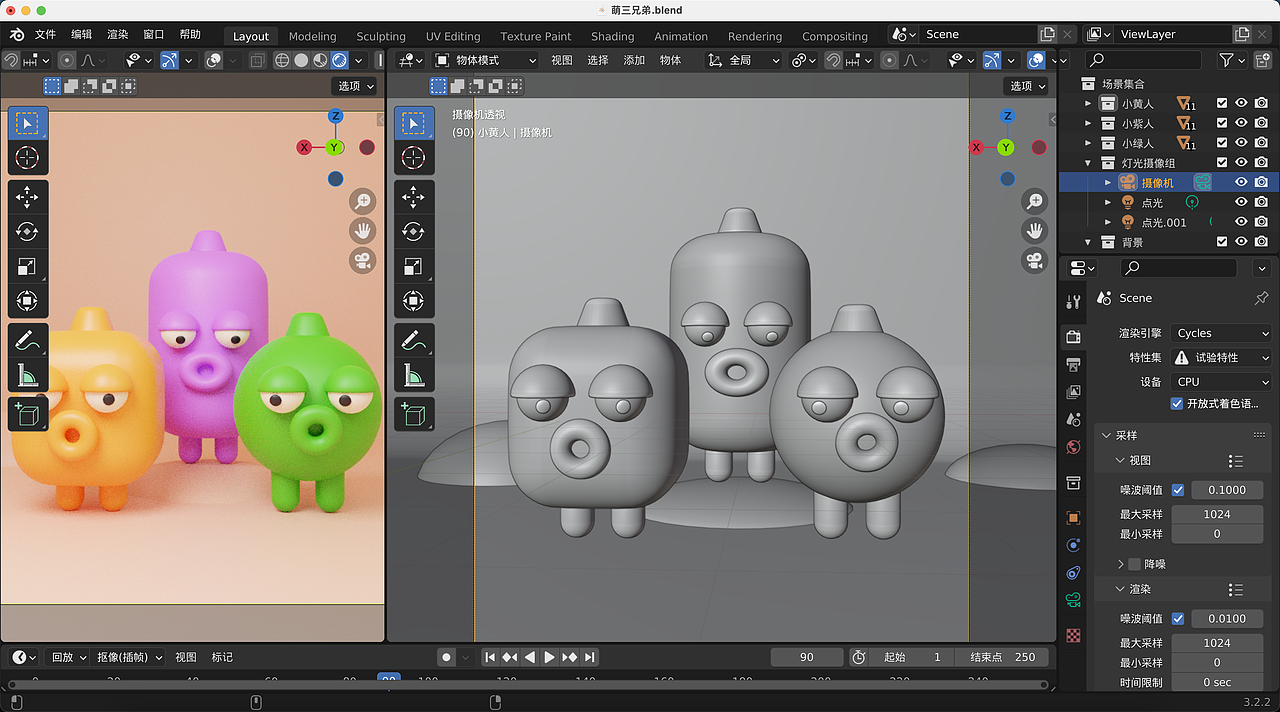1280x712 pixels.
Task: Select the Rotate tool
Action: click(28, 232)
